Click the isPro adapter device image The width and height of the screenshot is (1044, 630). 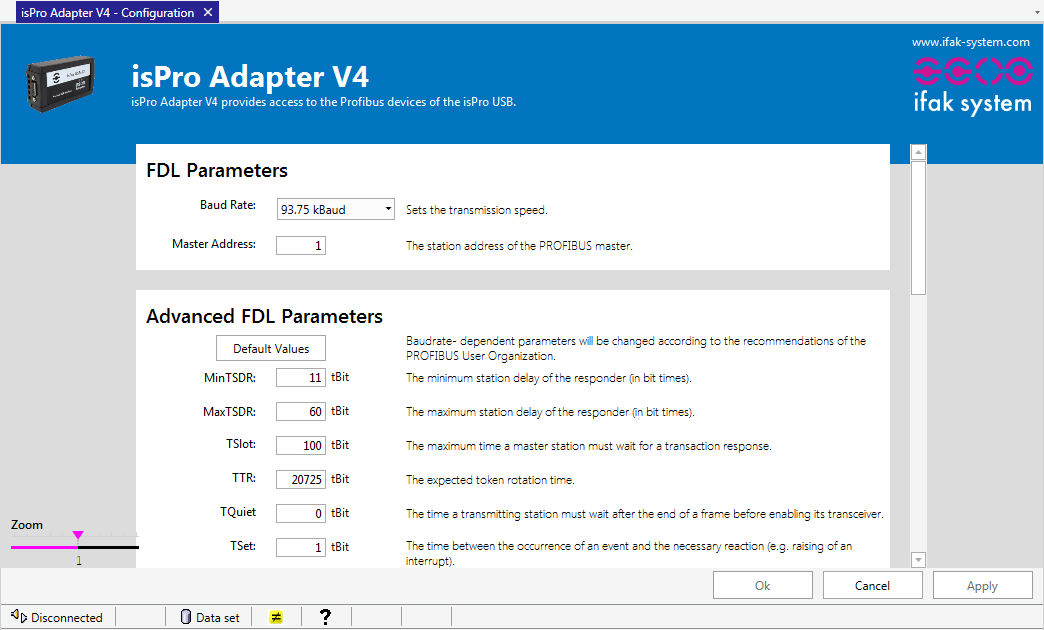[61, 83]
